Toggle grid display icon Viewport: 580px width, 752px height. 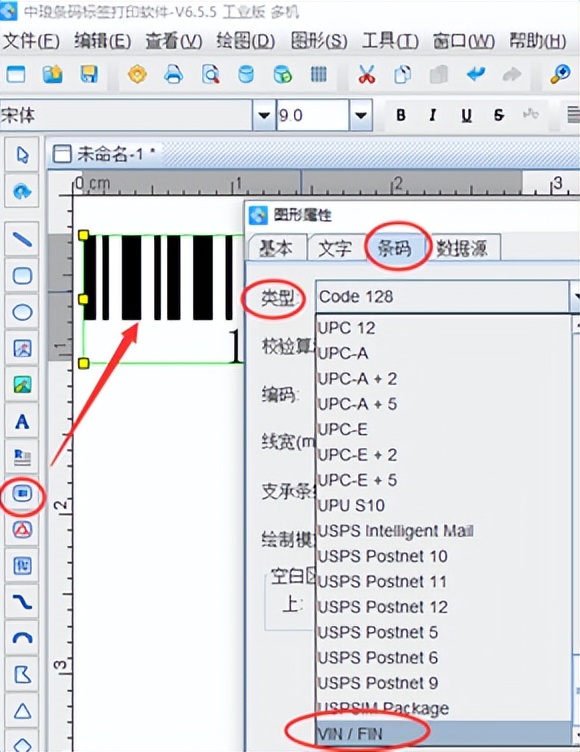pos(319,74)
